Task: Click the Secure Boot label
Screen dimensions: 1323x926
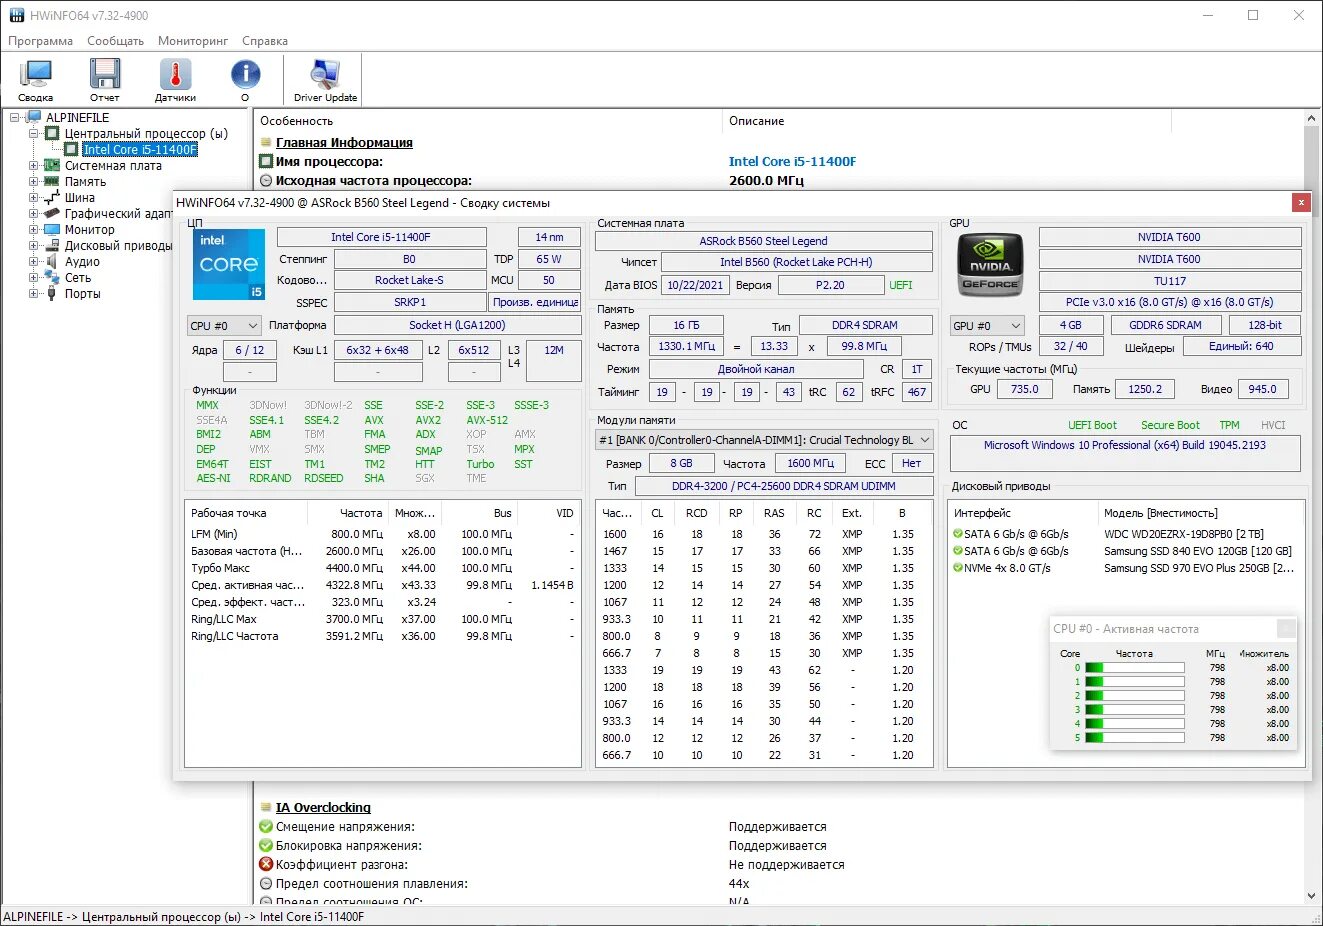Action: [x=1170, y=425]
